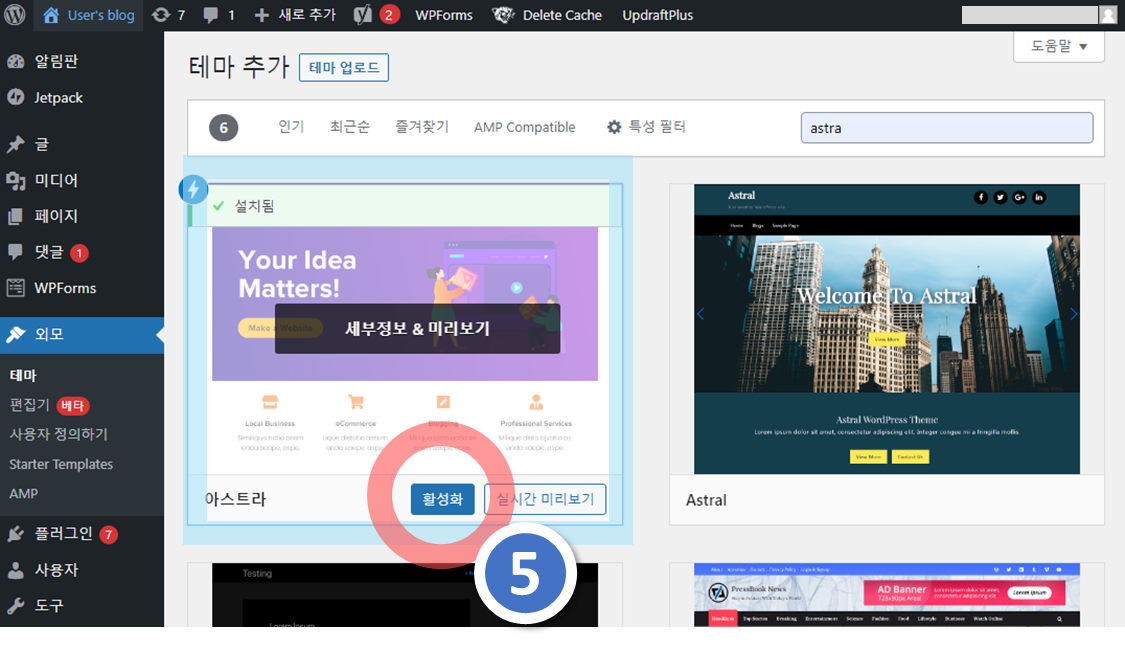Open the WordPress logo menu
This screenshot has width=1125, height=666.
coord(15,15)
